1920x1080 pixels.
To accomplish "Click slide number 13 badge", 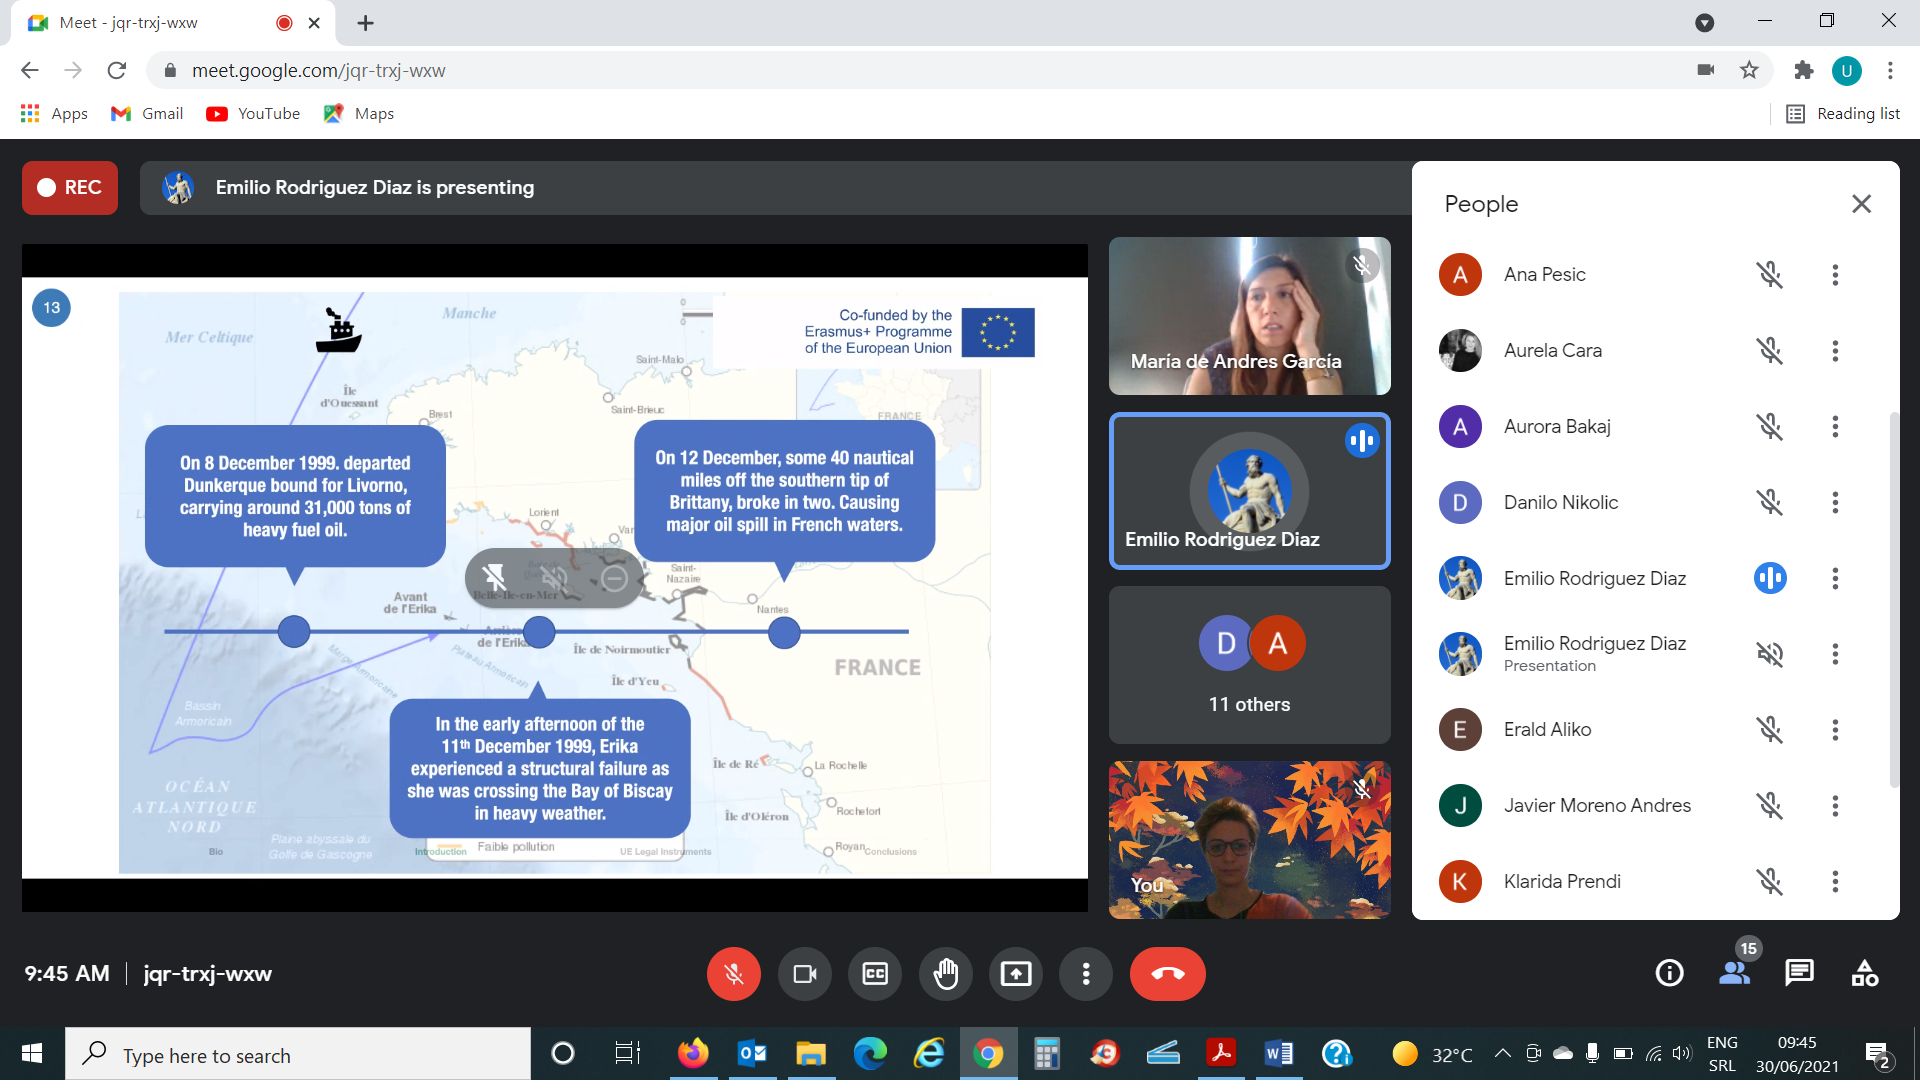I will point(52,308).
